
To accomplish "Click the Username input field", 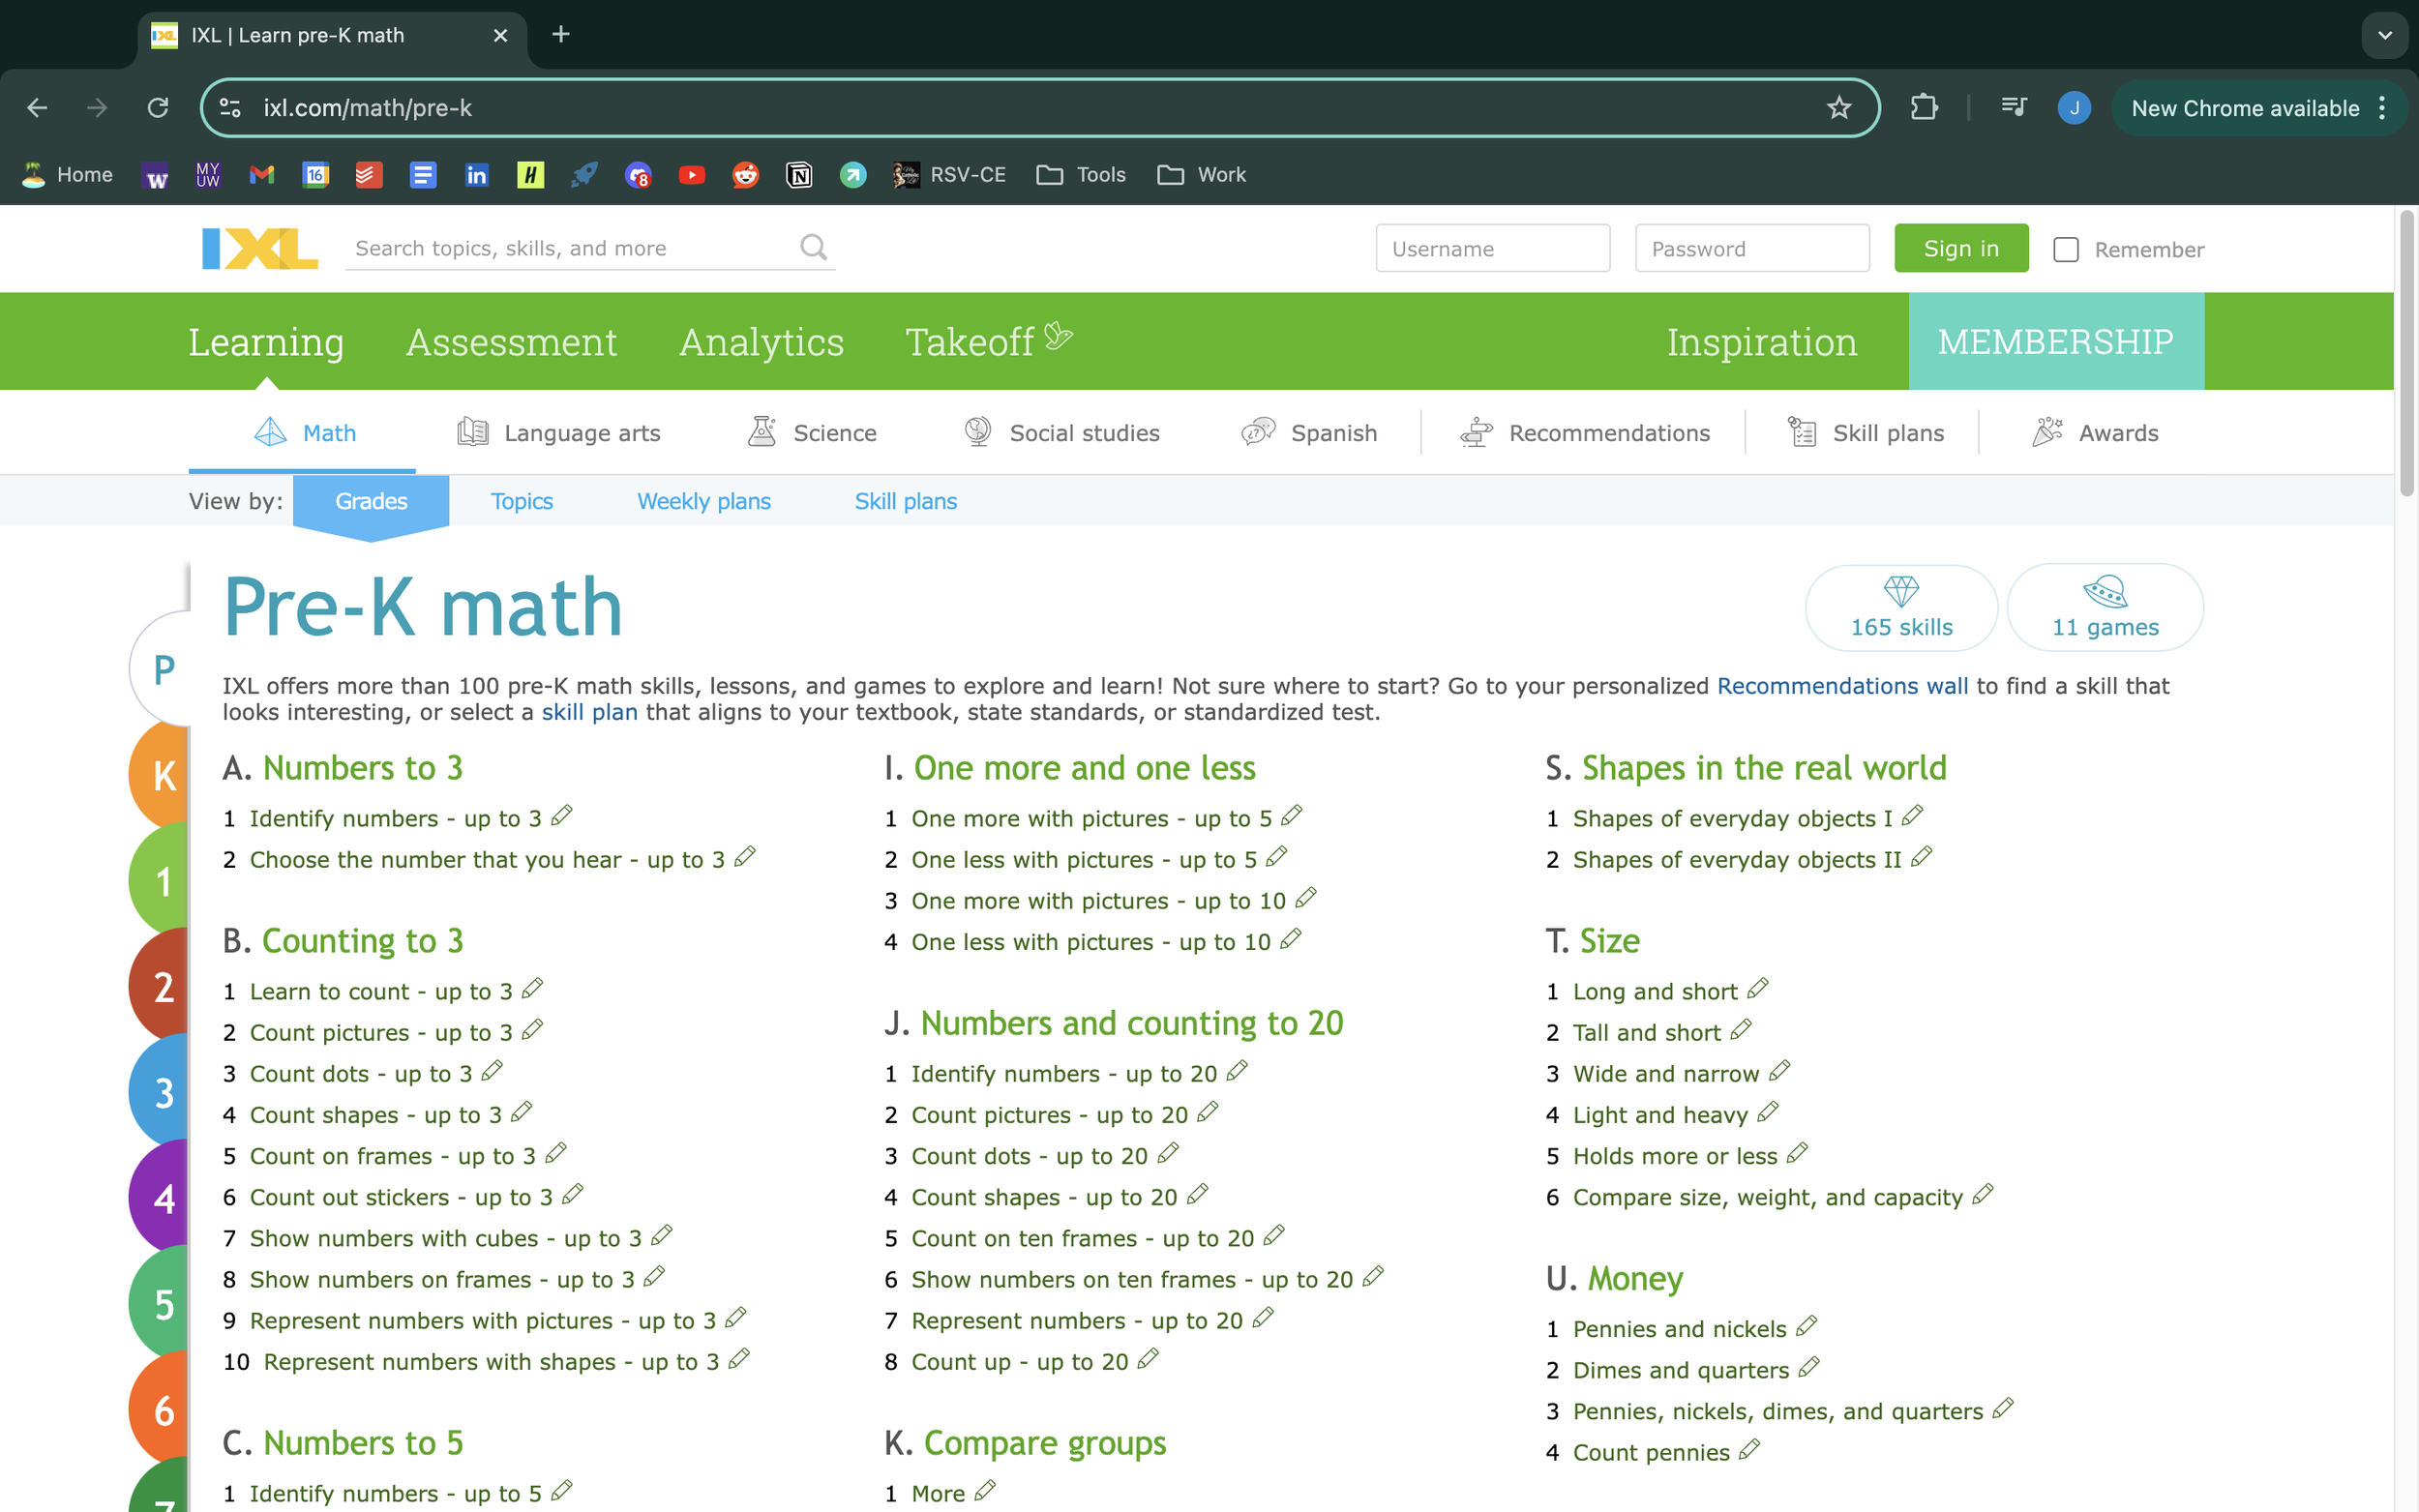I will click(x=1492, y=248).
